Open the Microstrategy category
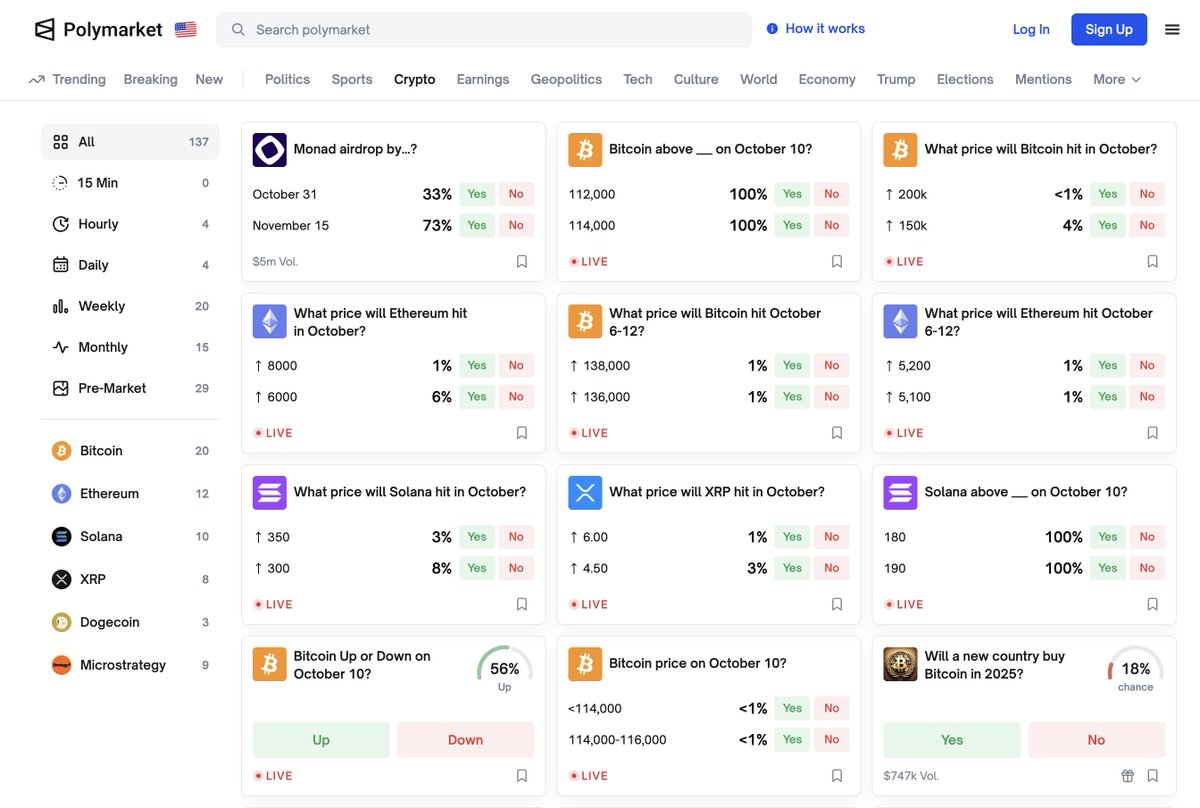 [122, 665]
